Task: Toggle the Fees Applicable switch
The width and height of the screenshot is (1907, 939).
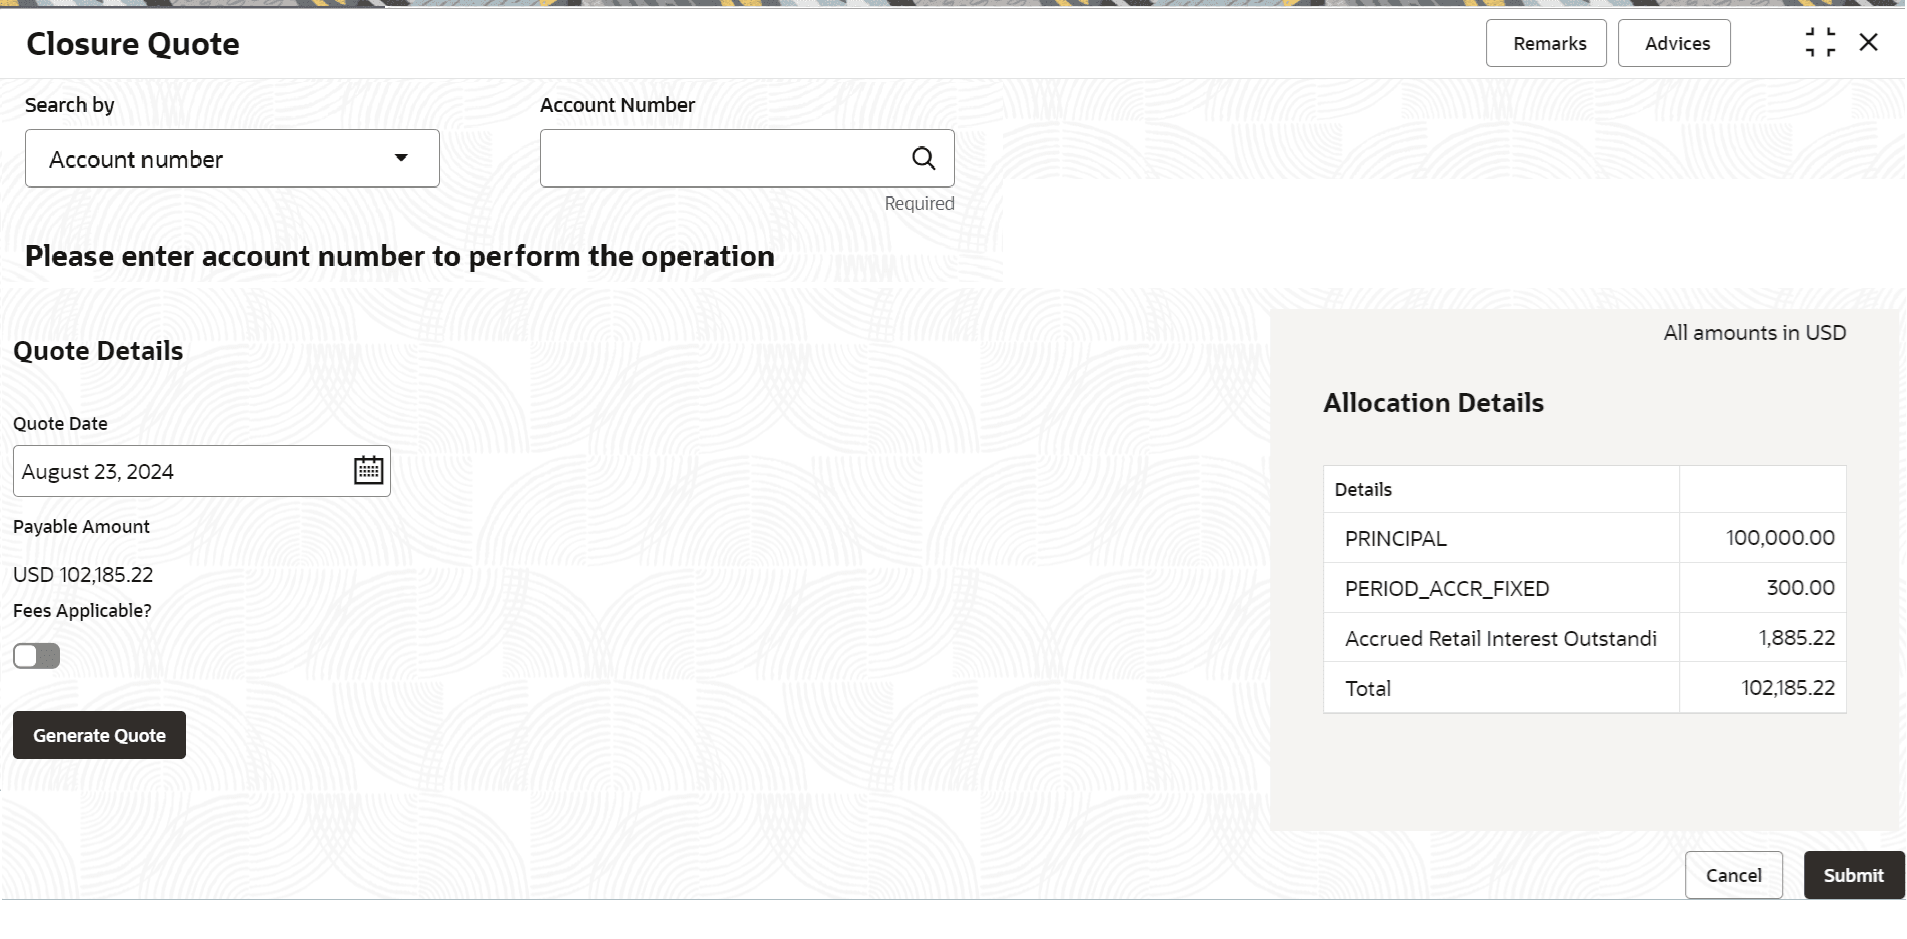Action: tap(37, 656)
